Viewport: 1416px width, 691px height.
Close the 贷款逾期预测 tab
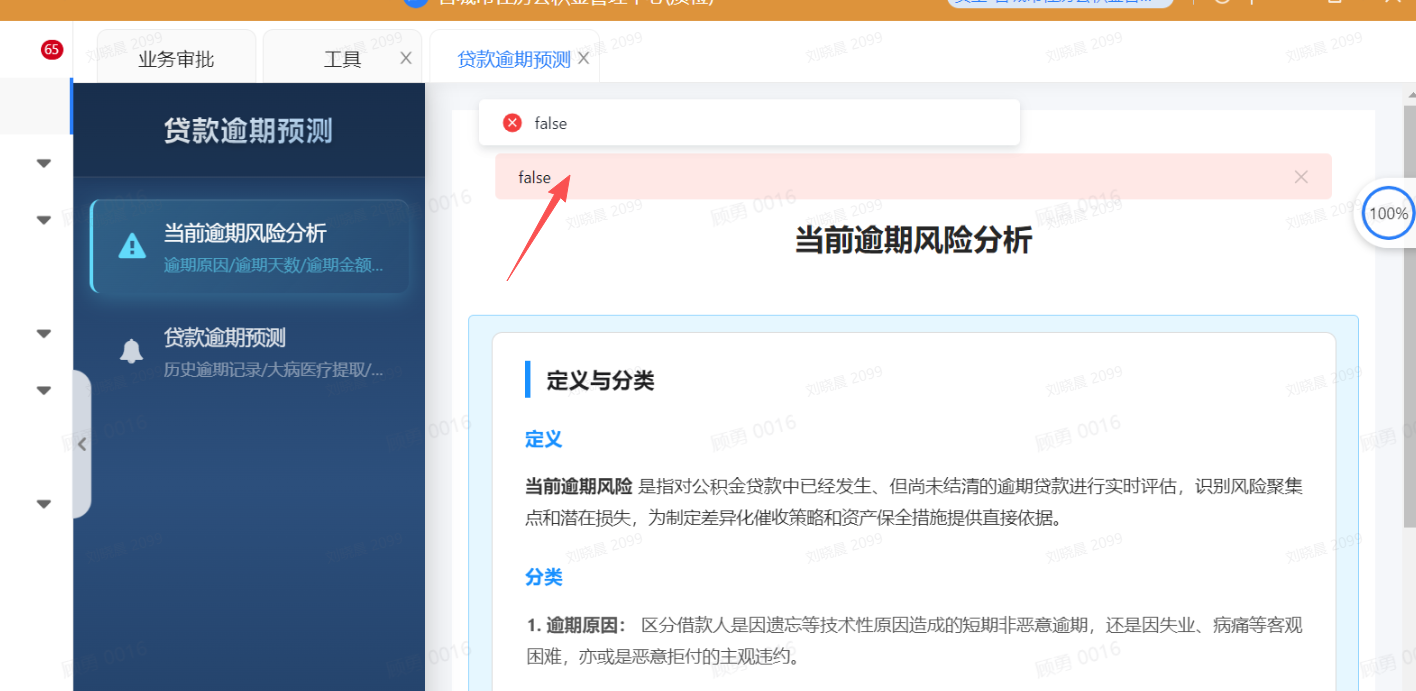point(584,58)
